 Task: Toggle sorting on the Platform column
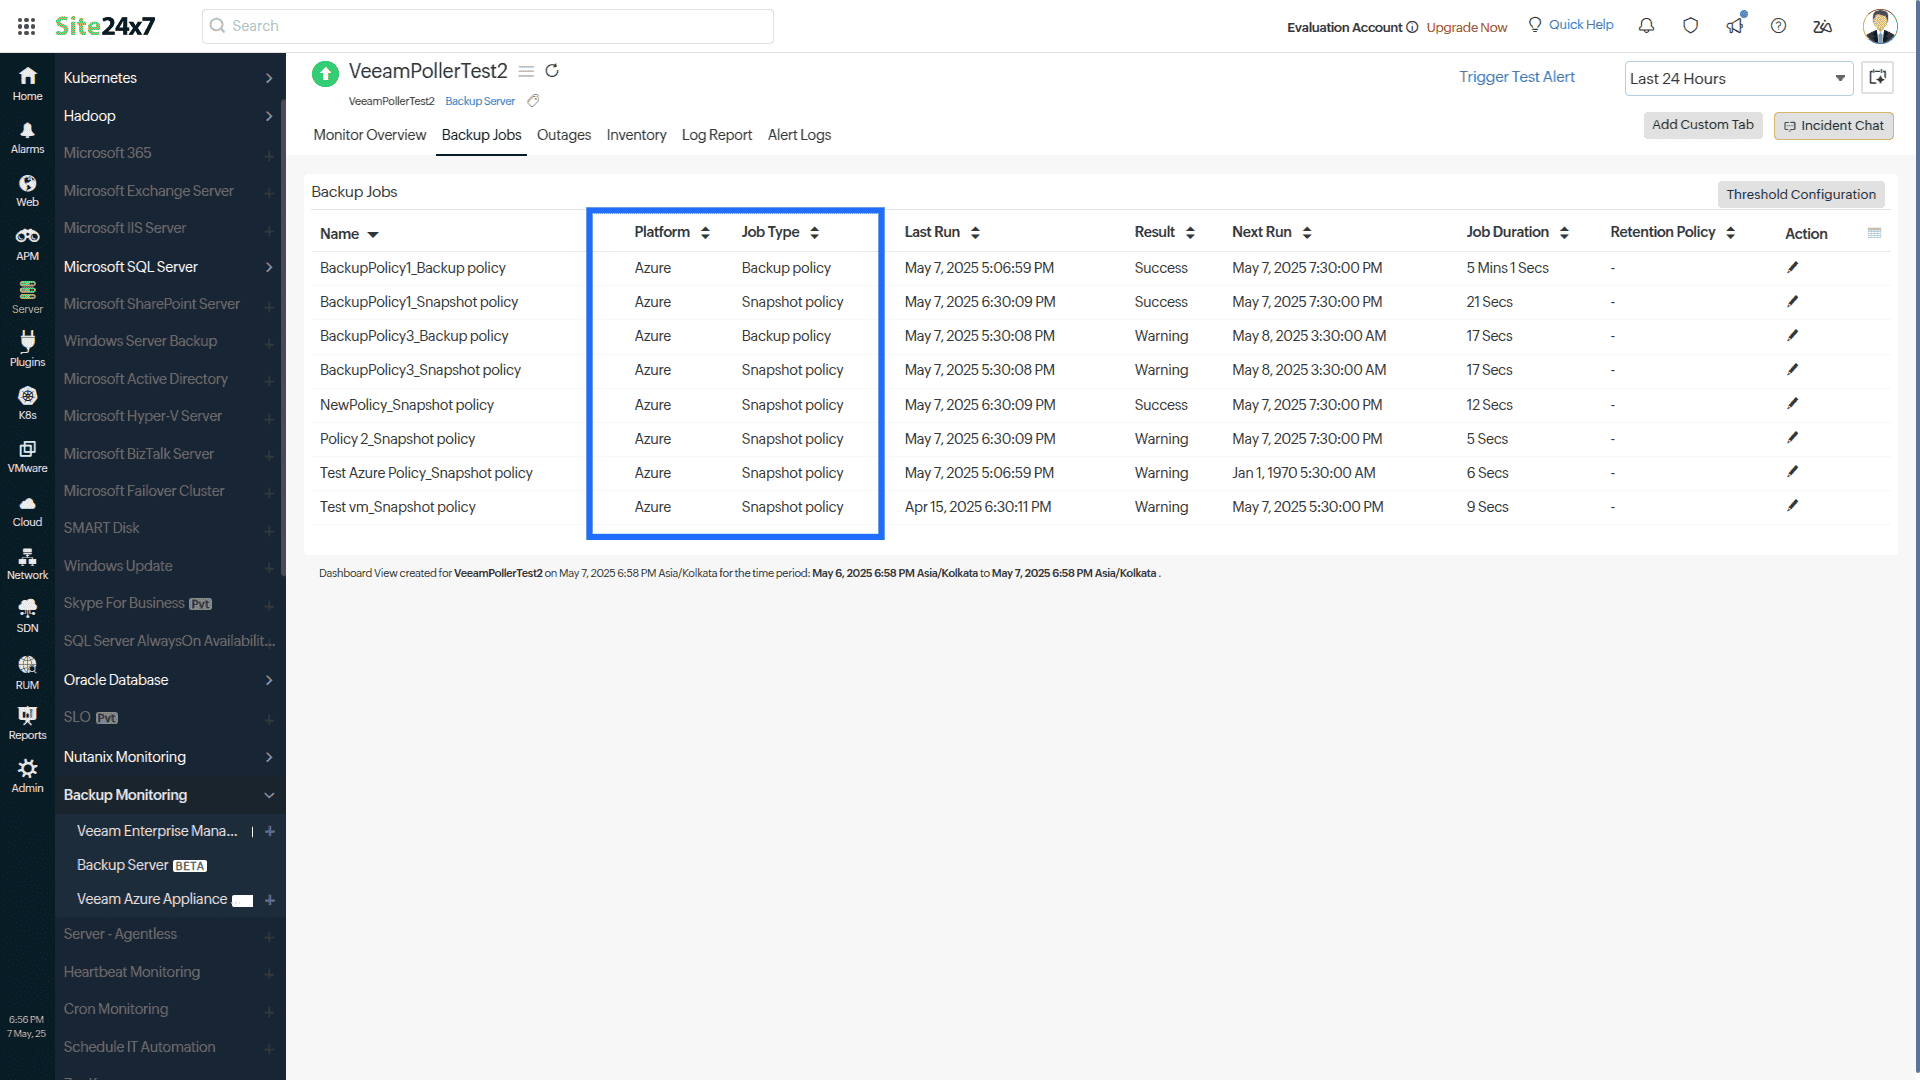tap(706, 231)
